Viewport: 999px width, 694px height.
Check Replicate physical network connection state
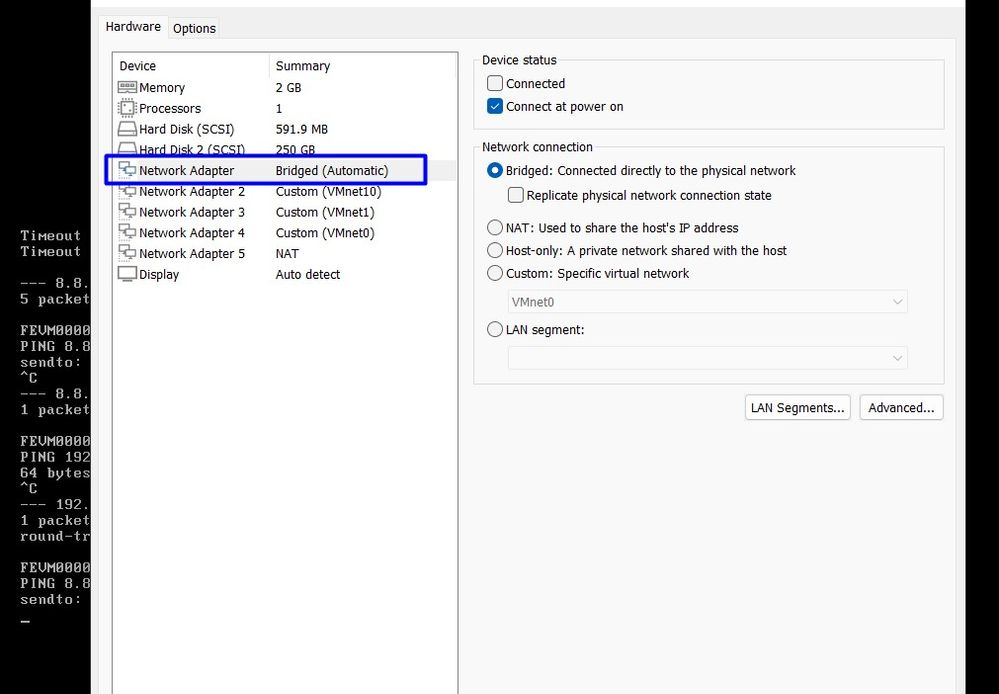point(516,196)
